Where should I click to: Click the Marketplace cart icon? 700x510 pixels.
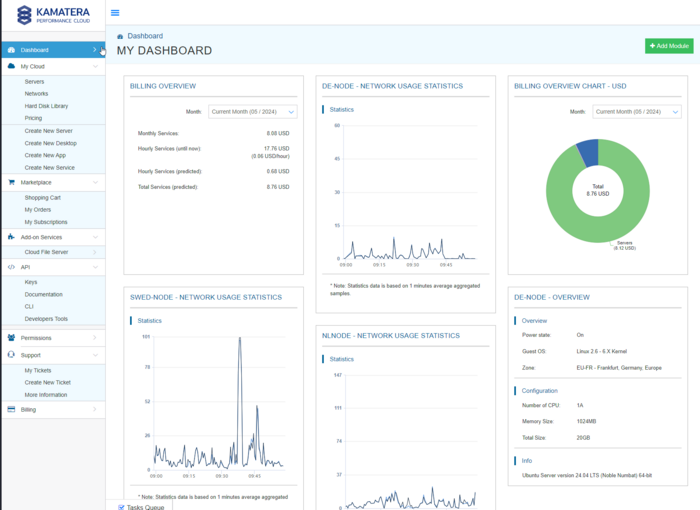click(11, 182)
